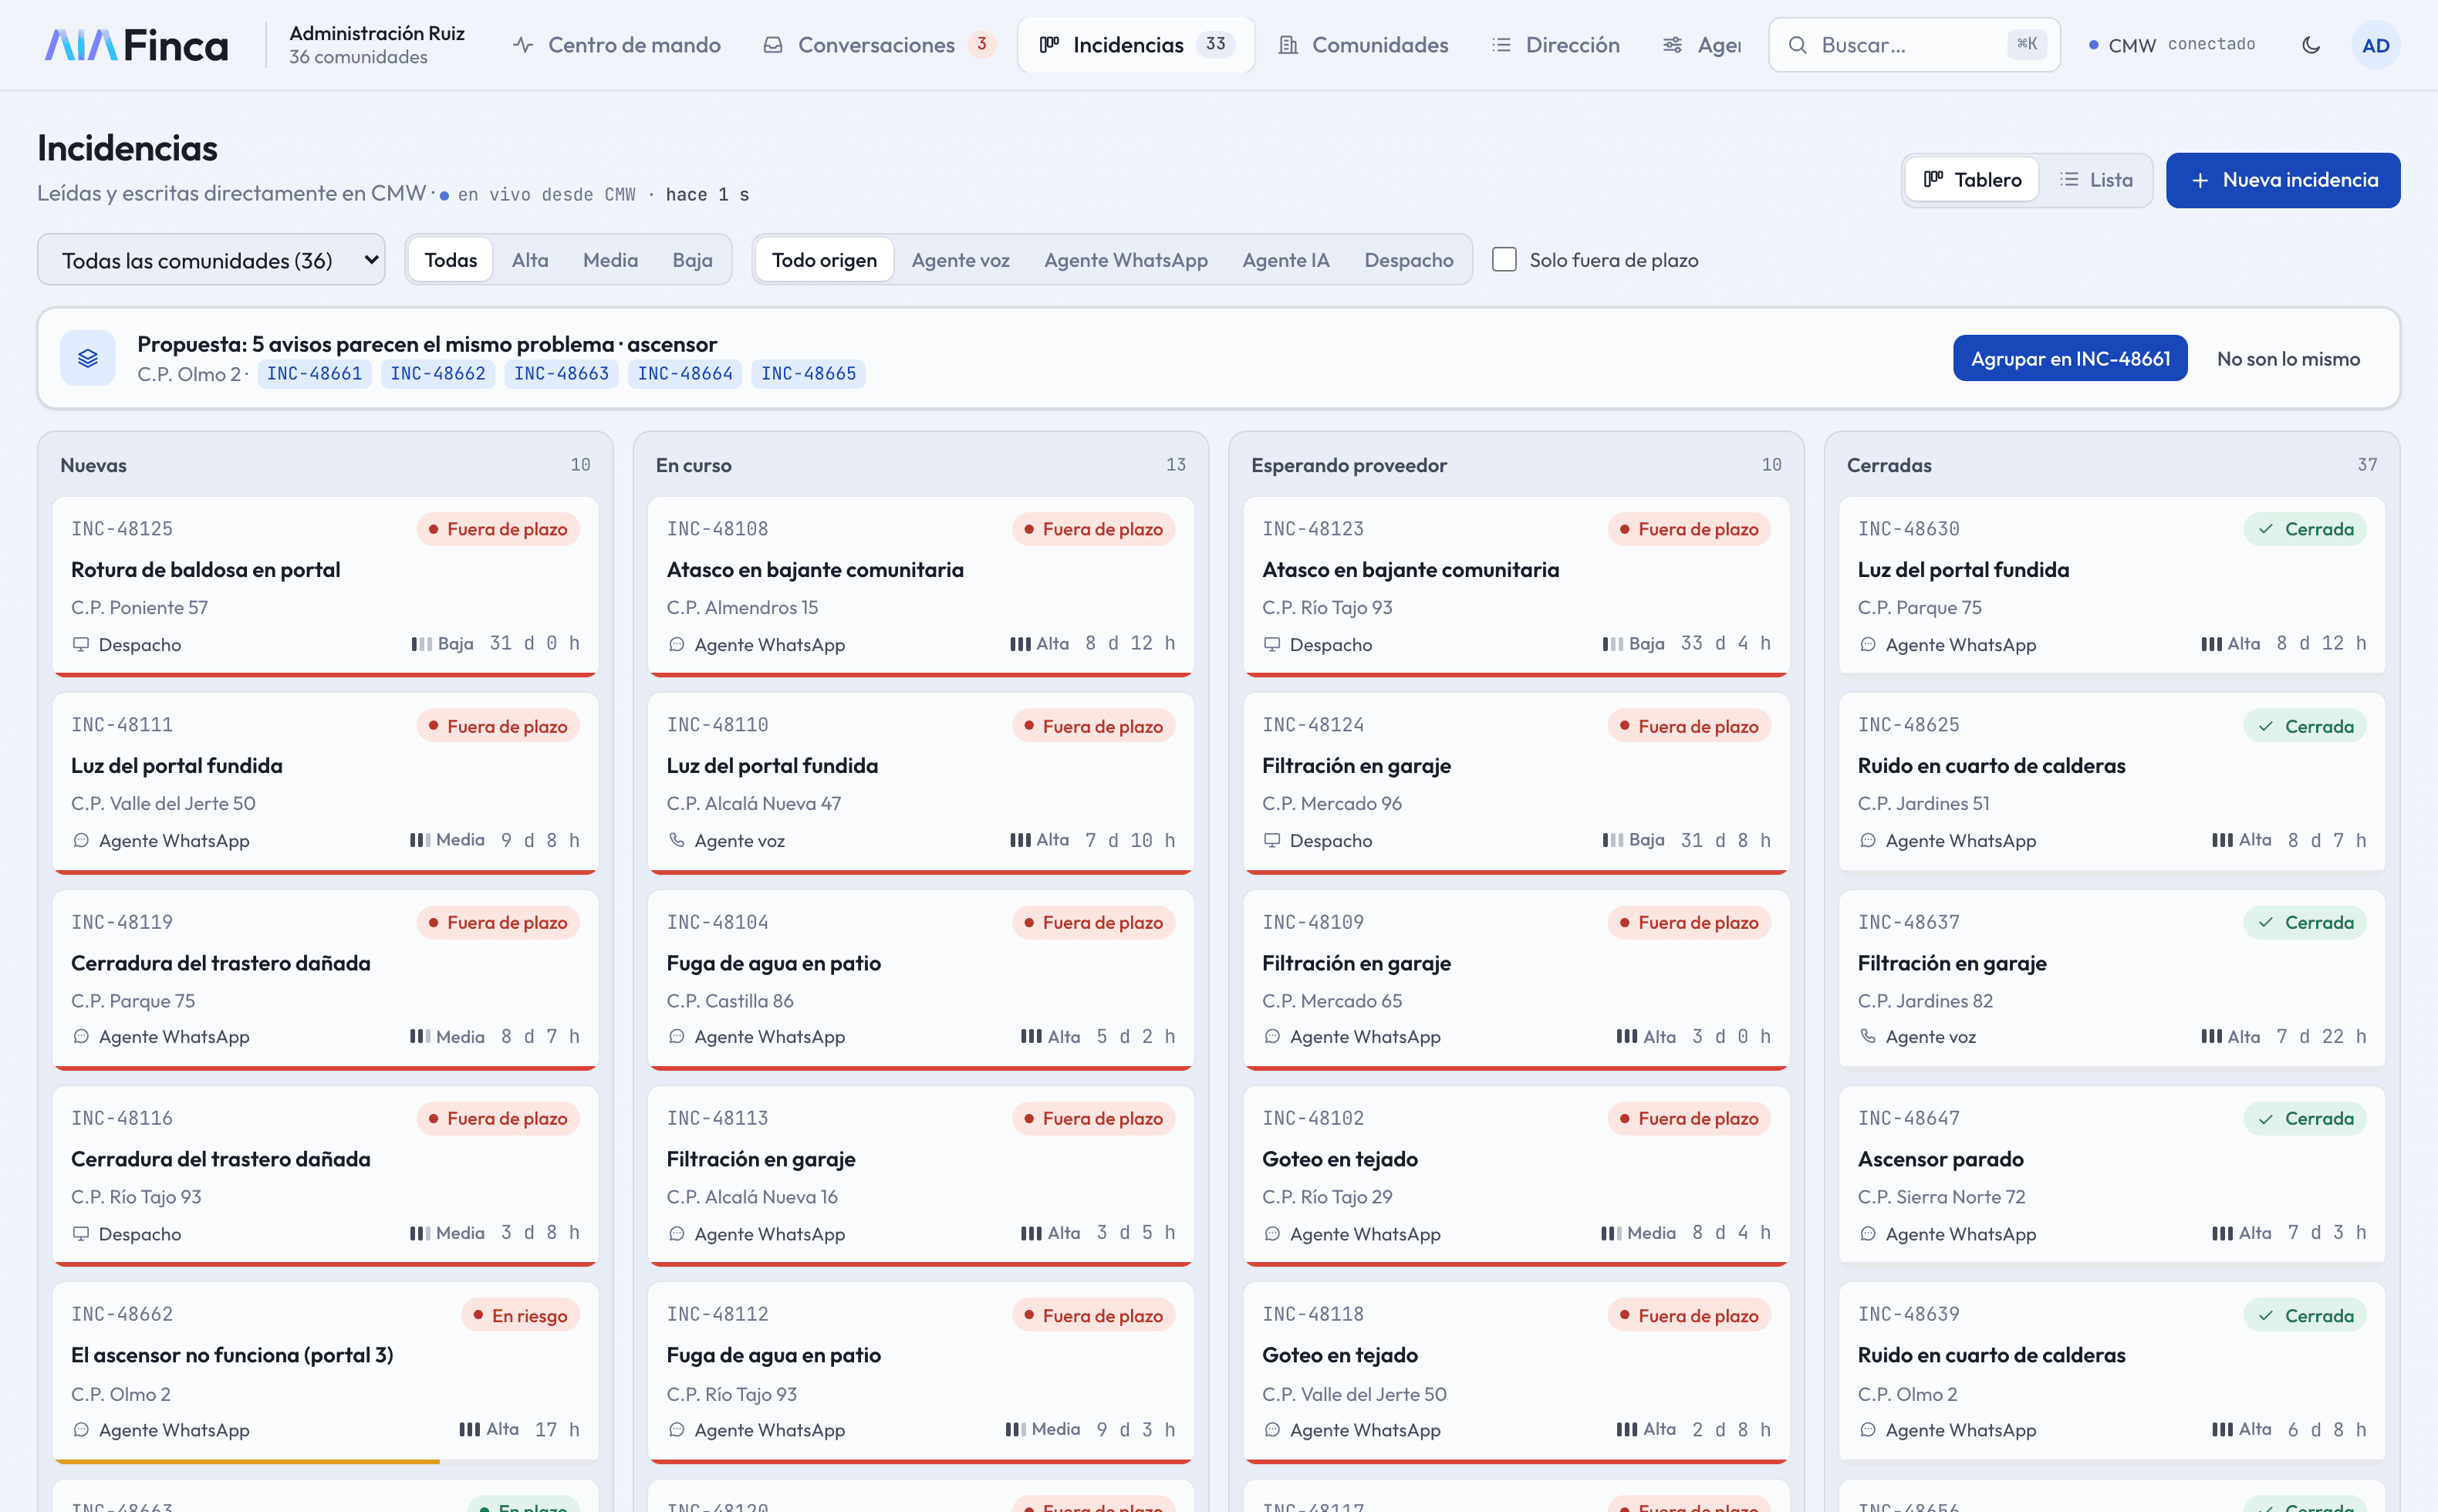
Task: Filter origin by Agente IA
Action: click(x=1286, y=260)
